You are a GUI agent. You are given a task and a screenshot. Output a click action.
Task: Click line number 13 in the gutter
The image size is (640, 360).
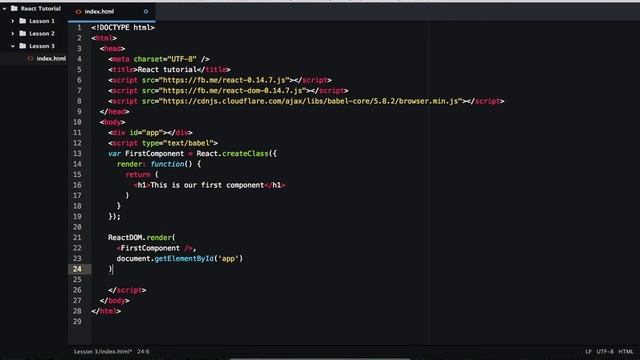(77, 153)
